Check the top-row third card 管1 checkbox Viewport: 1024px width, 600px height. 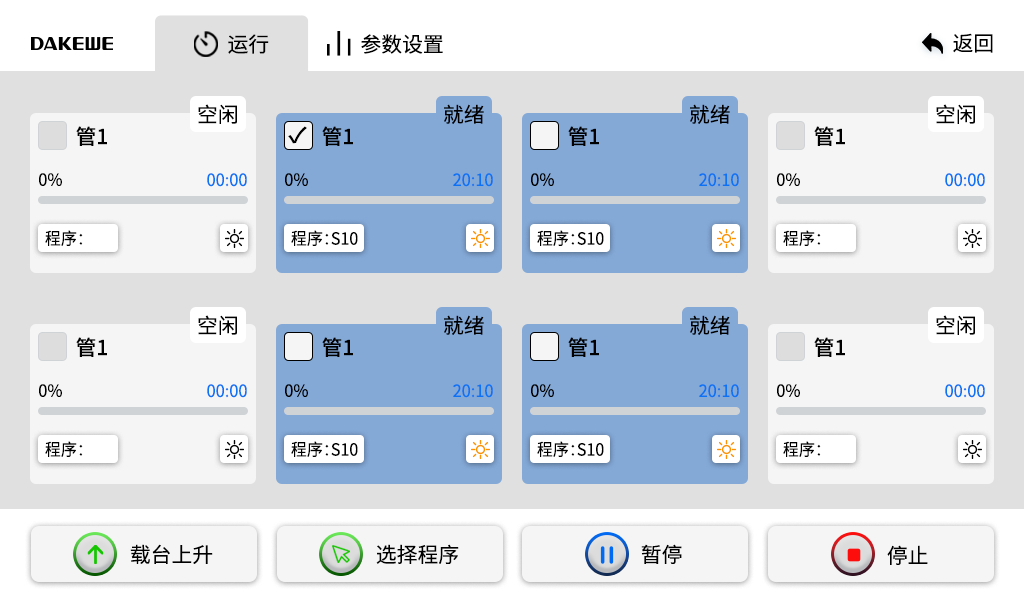pos(544,135)
